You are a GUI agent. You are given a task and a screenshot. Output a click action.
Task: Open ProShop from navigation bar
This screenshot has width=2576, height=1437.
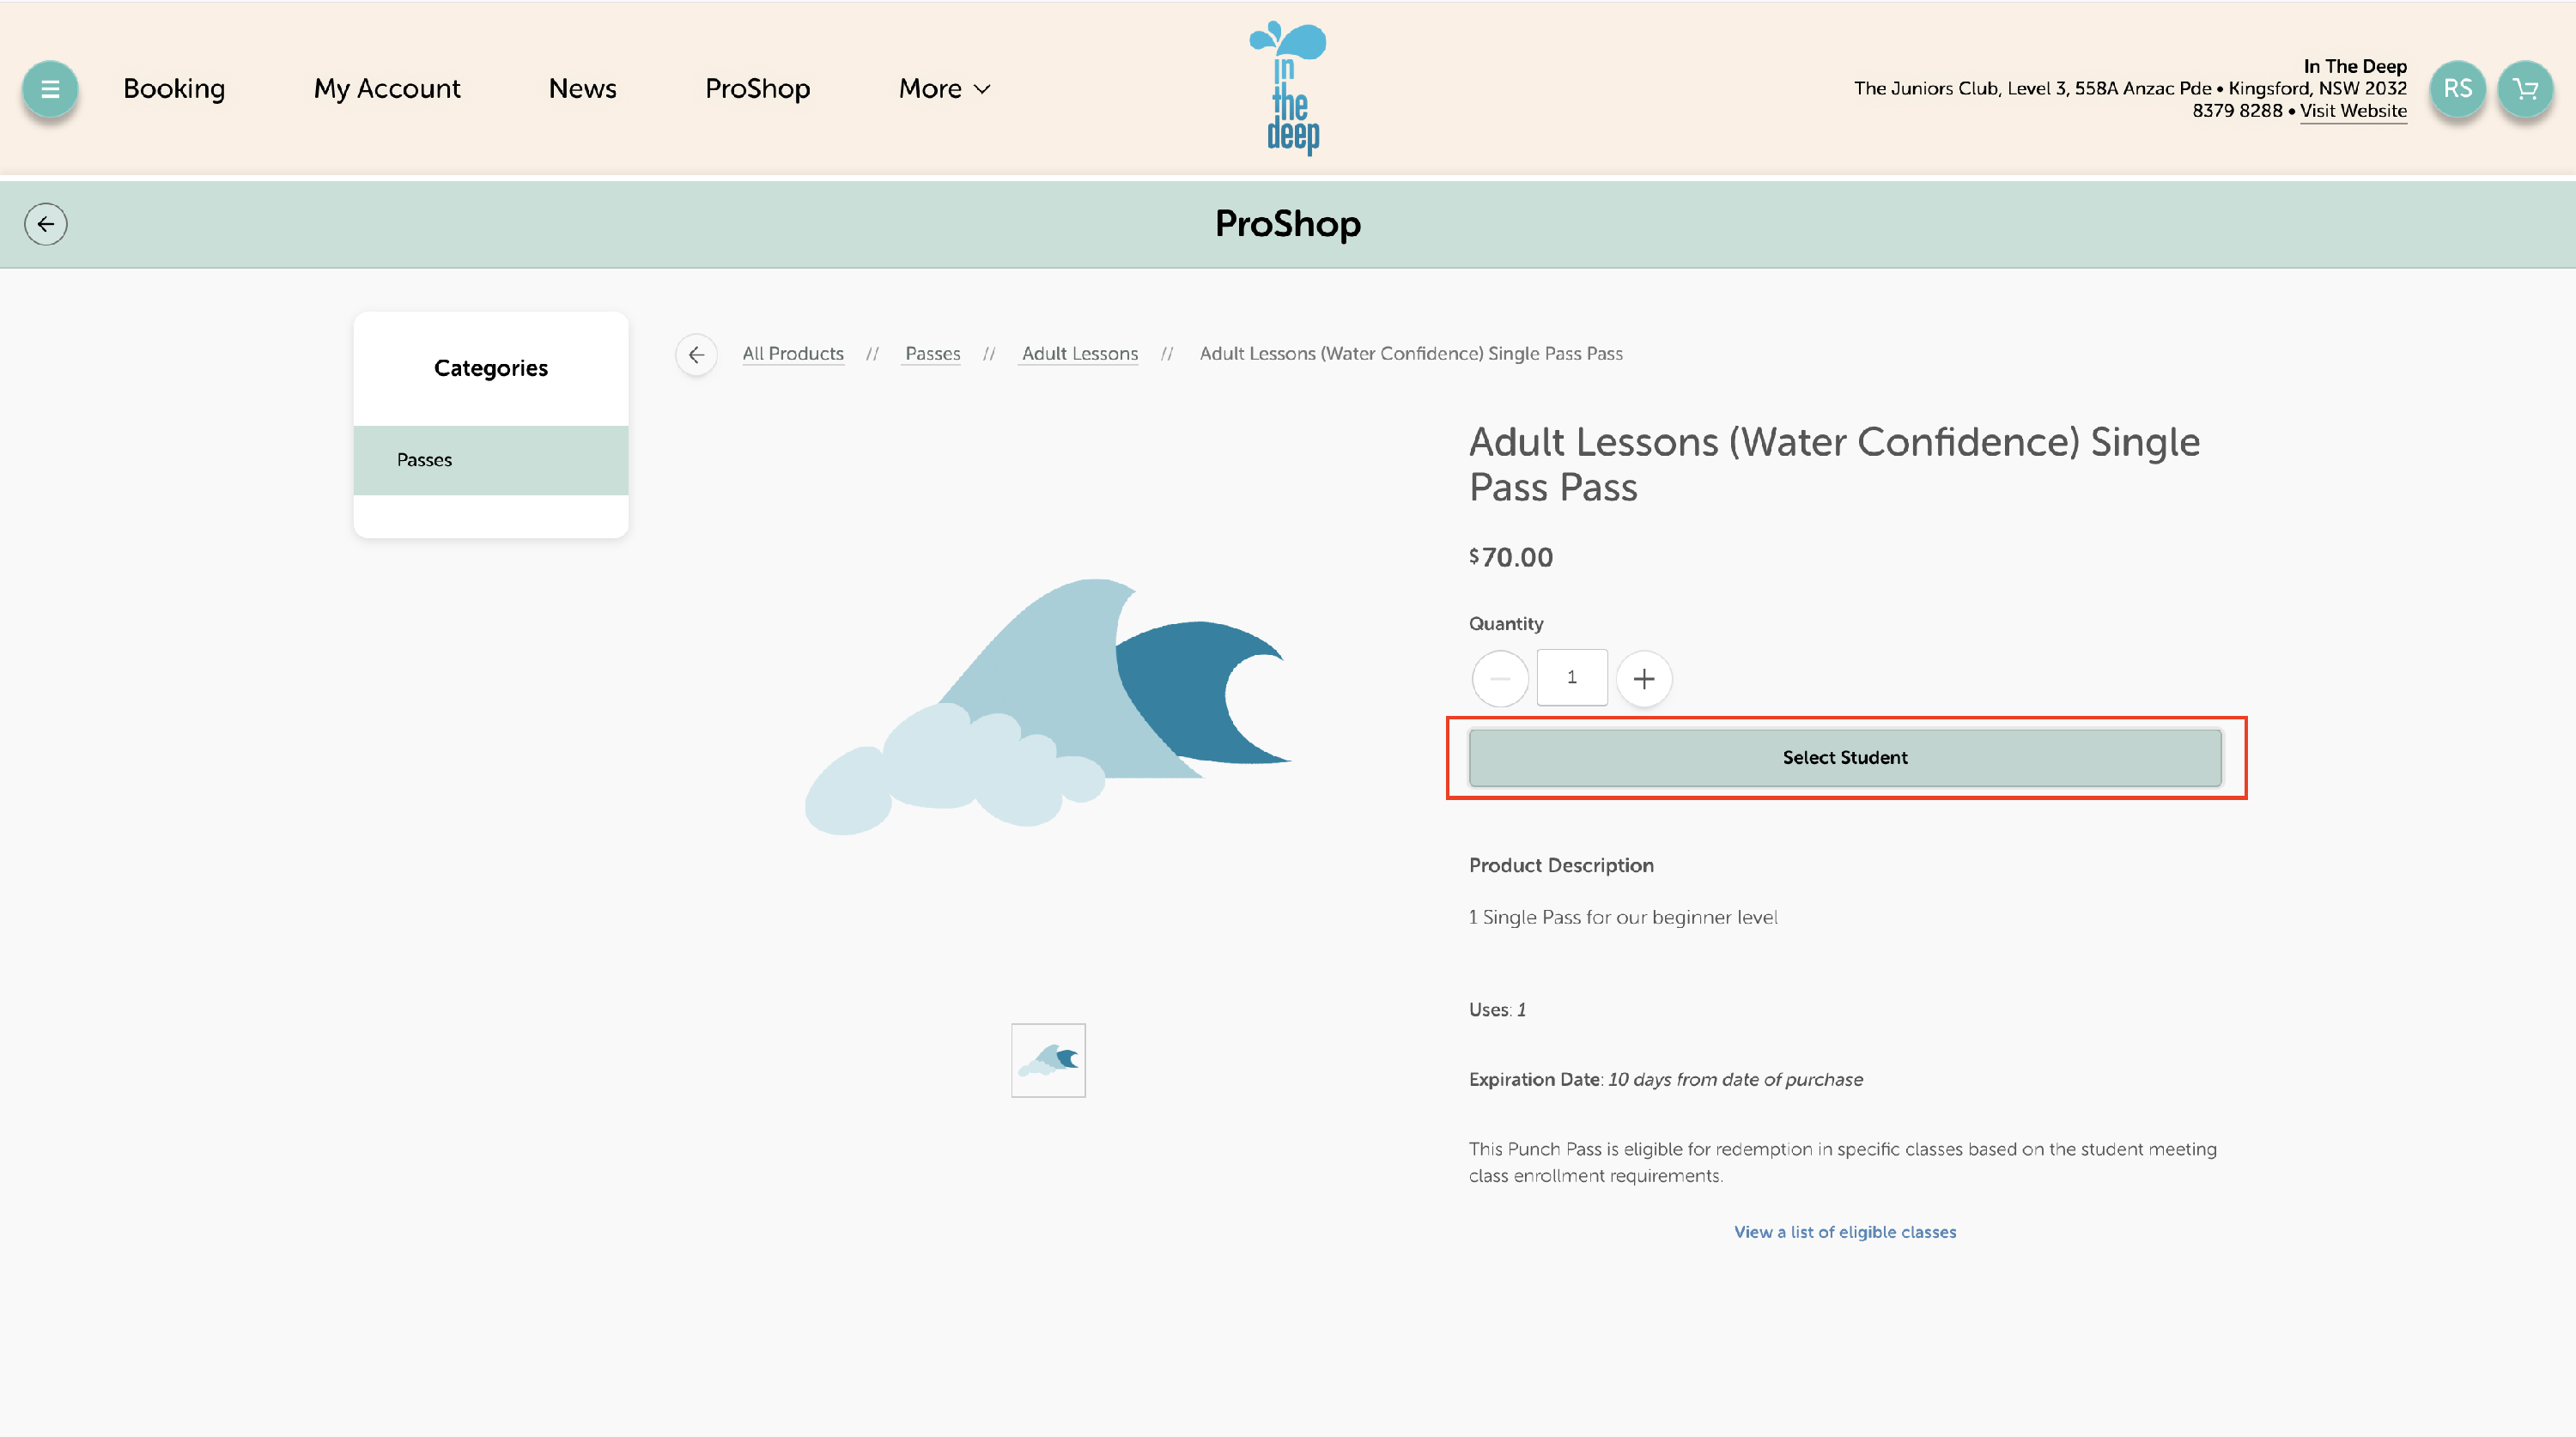tap(757, 89)
